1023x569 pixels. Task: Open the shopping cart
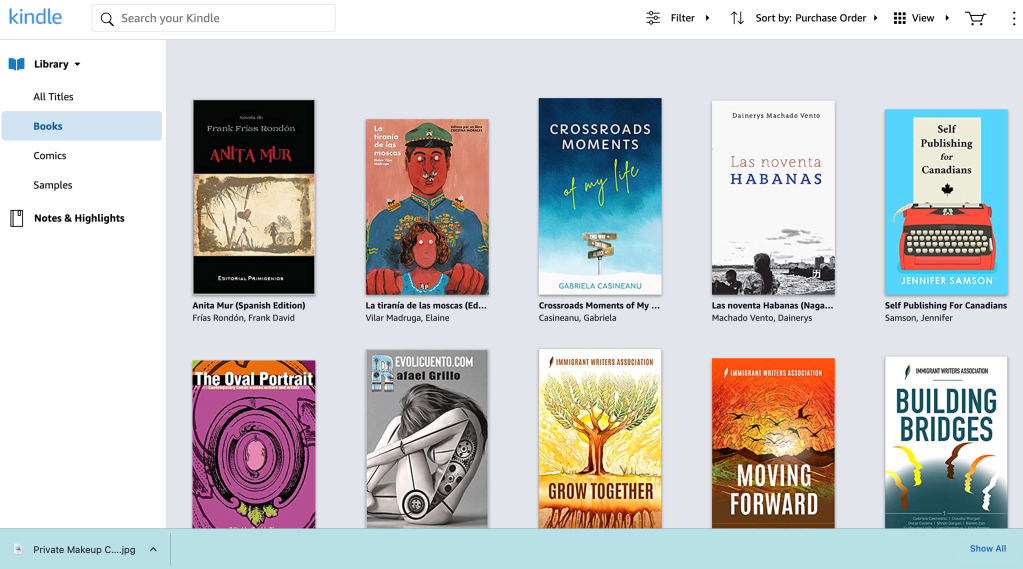tap(975, 18)
